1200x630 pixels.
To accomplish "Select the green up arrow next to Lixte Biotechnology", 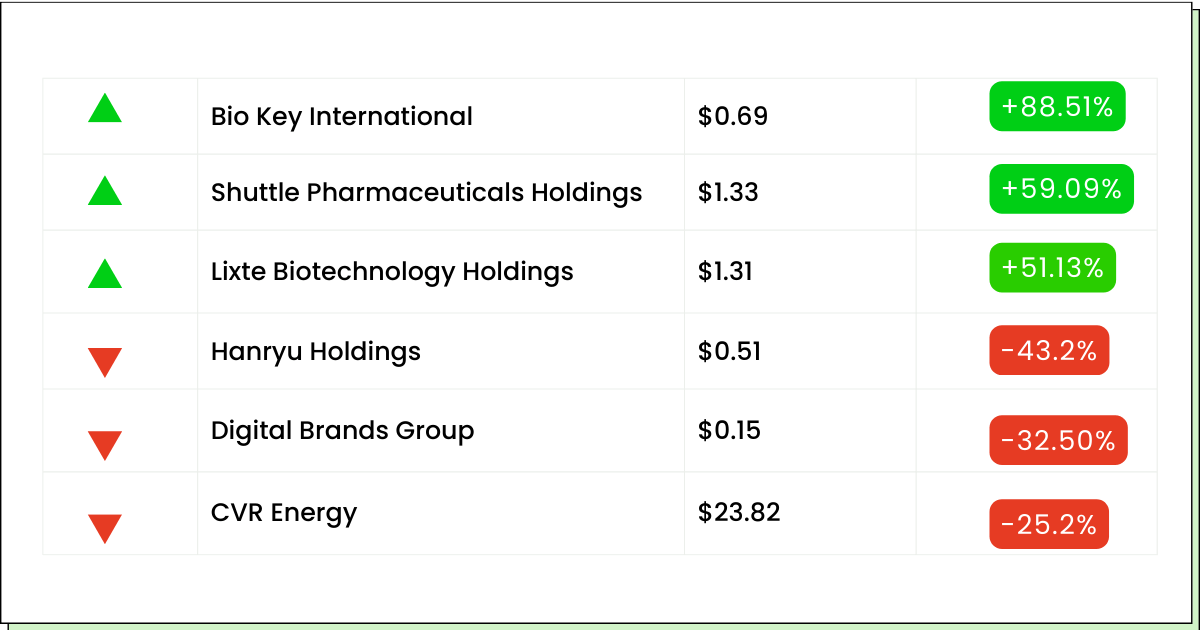I will click(x=105, y=273).
